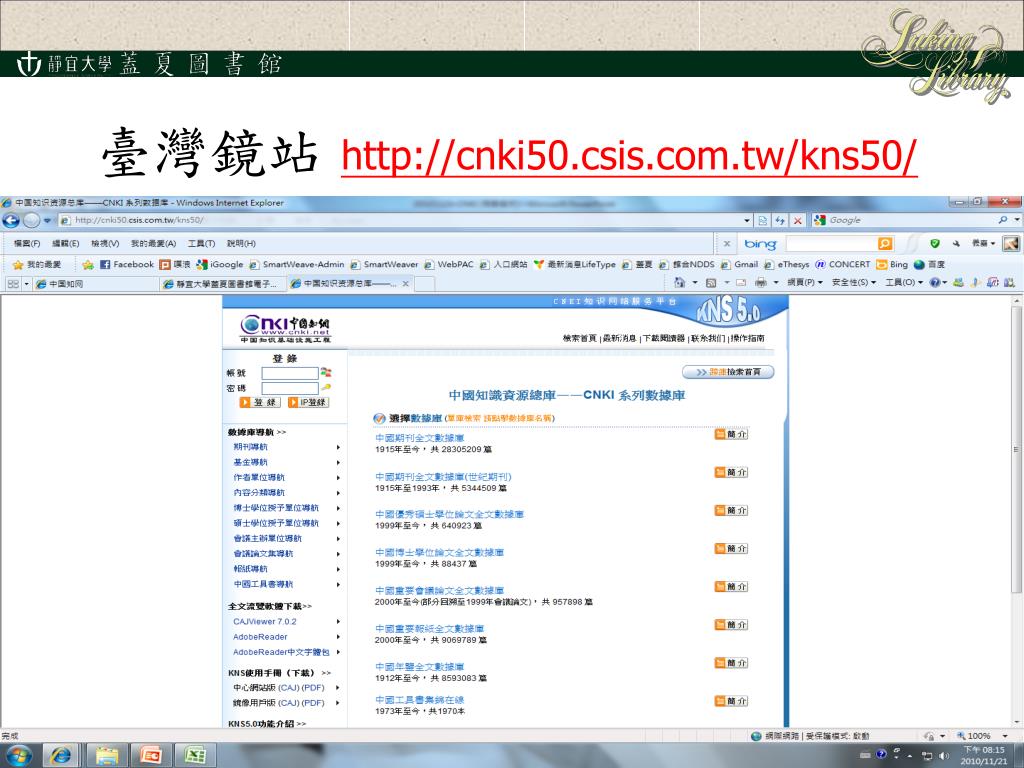Click 簡介 icon for 中國優秀碩士學位論文全文數據庫
1024x768 pixels.
[731, 511]
